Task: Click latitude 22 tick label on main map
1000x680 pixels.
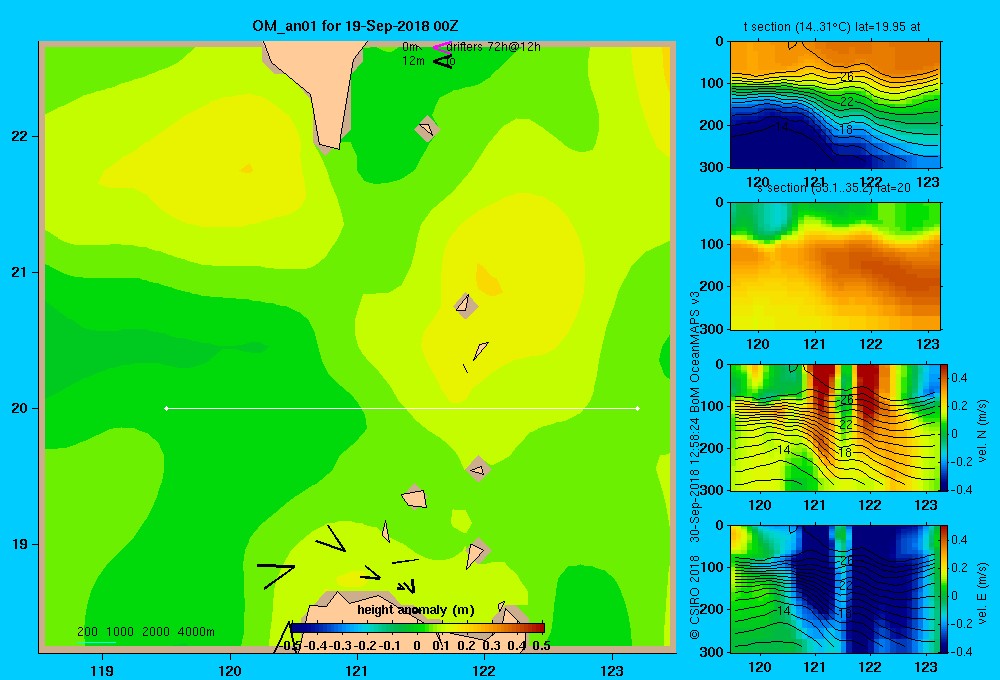Action: (20, 136)
